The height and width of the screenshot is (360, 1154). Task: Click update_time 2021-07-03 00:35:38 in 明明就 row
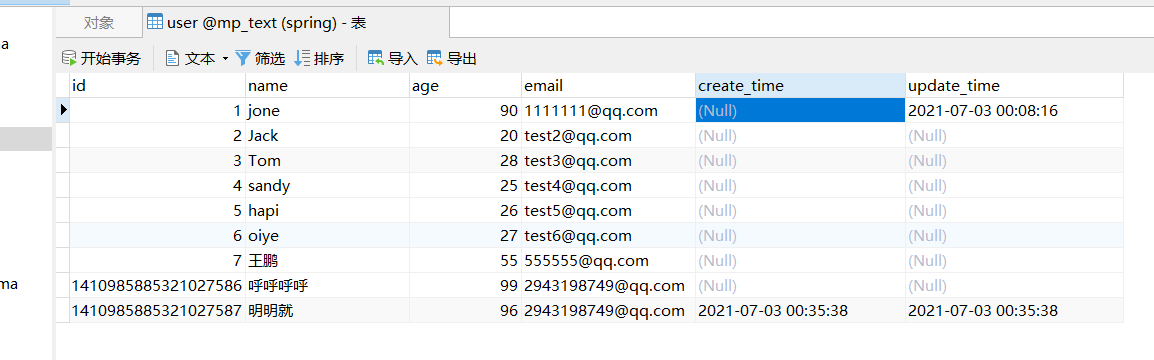[x=1014, y=311]
